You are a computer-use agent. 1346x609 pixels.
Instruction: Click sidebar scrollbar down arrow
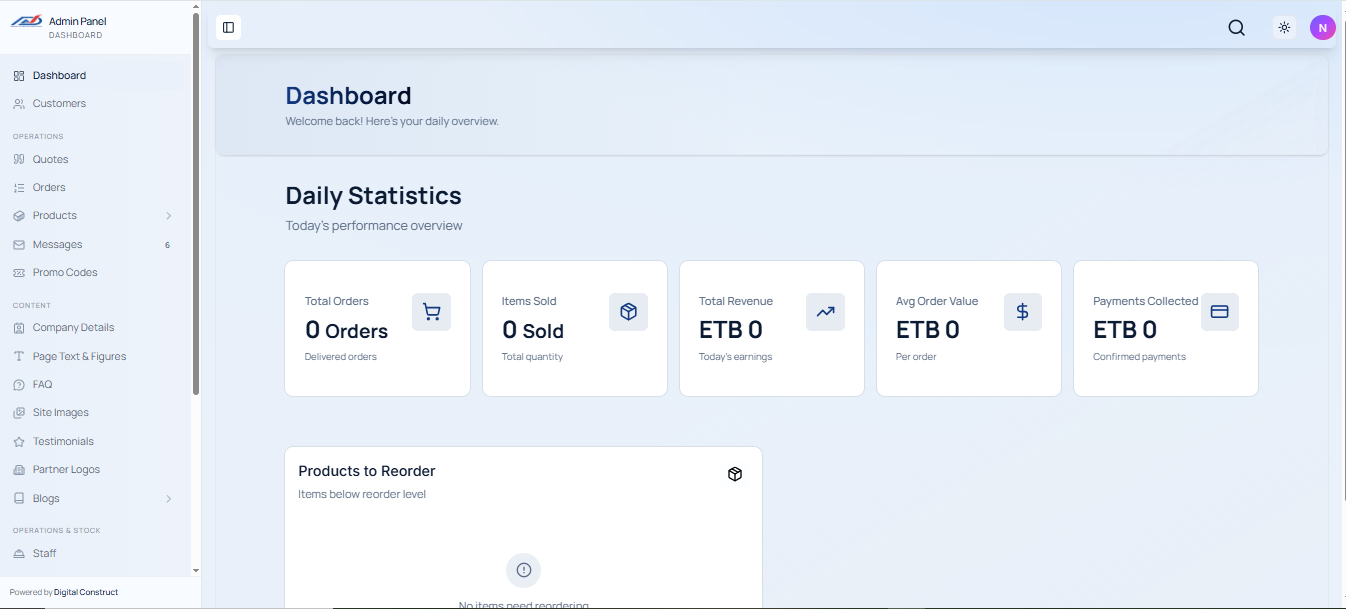point(196,571)
